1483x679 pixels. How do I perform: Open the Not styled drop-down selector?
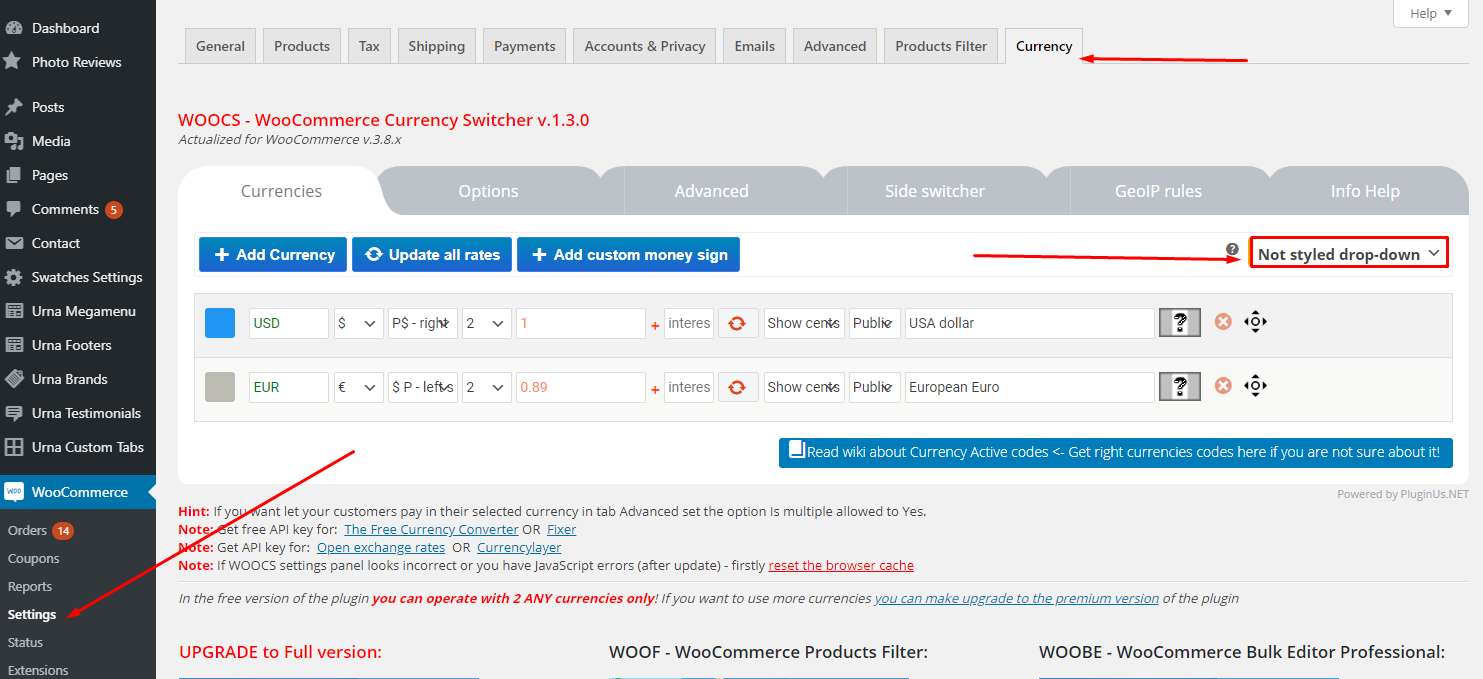point(1349,254)
